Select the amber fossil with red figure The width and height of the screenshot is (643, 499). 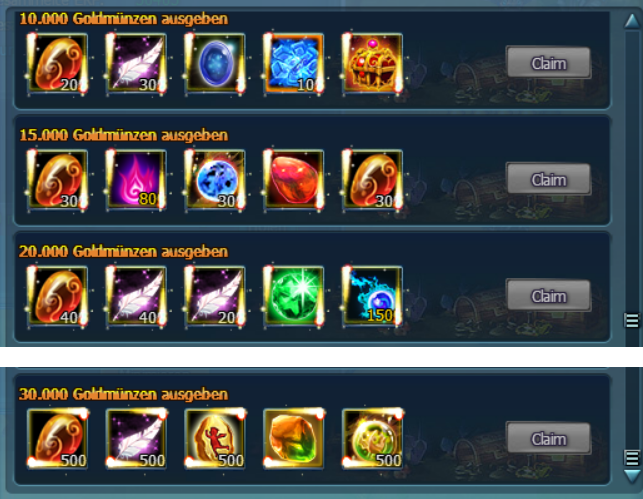click(215, 438)
